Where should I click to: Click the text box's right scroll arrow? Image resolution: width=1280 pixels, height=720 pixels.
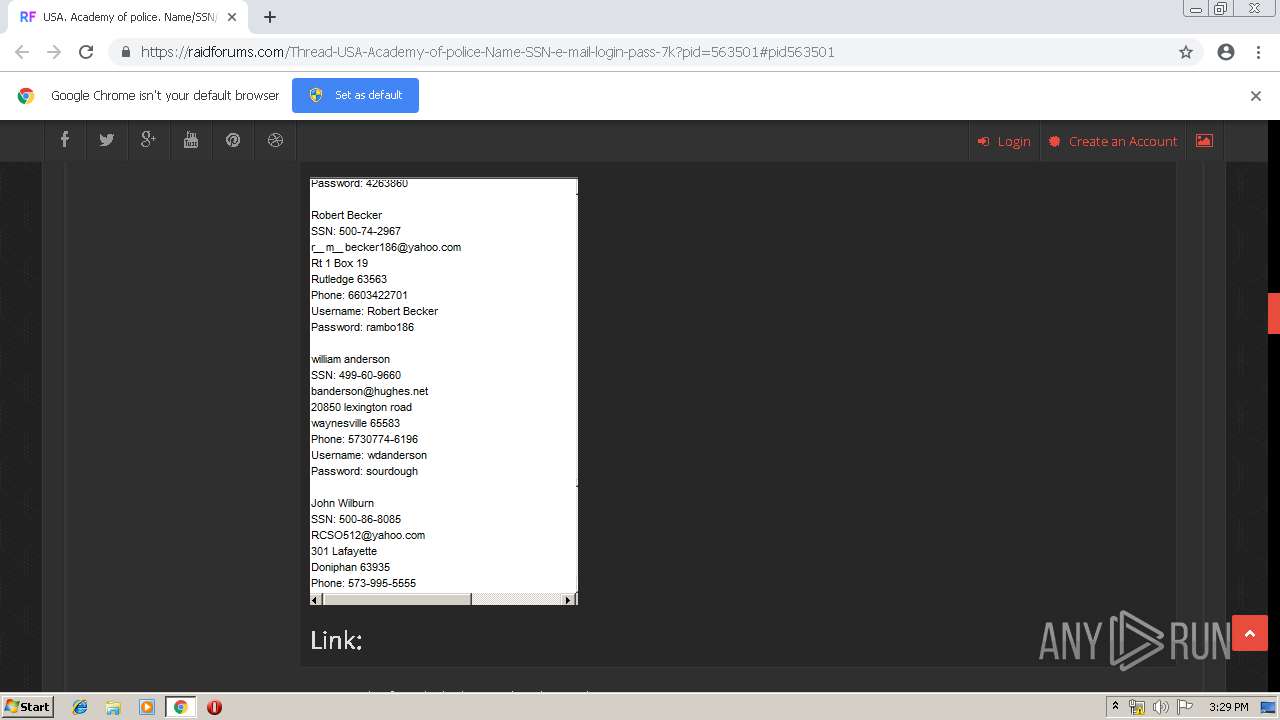(569, 599)
